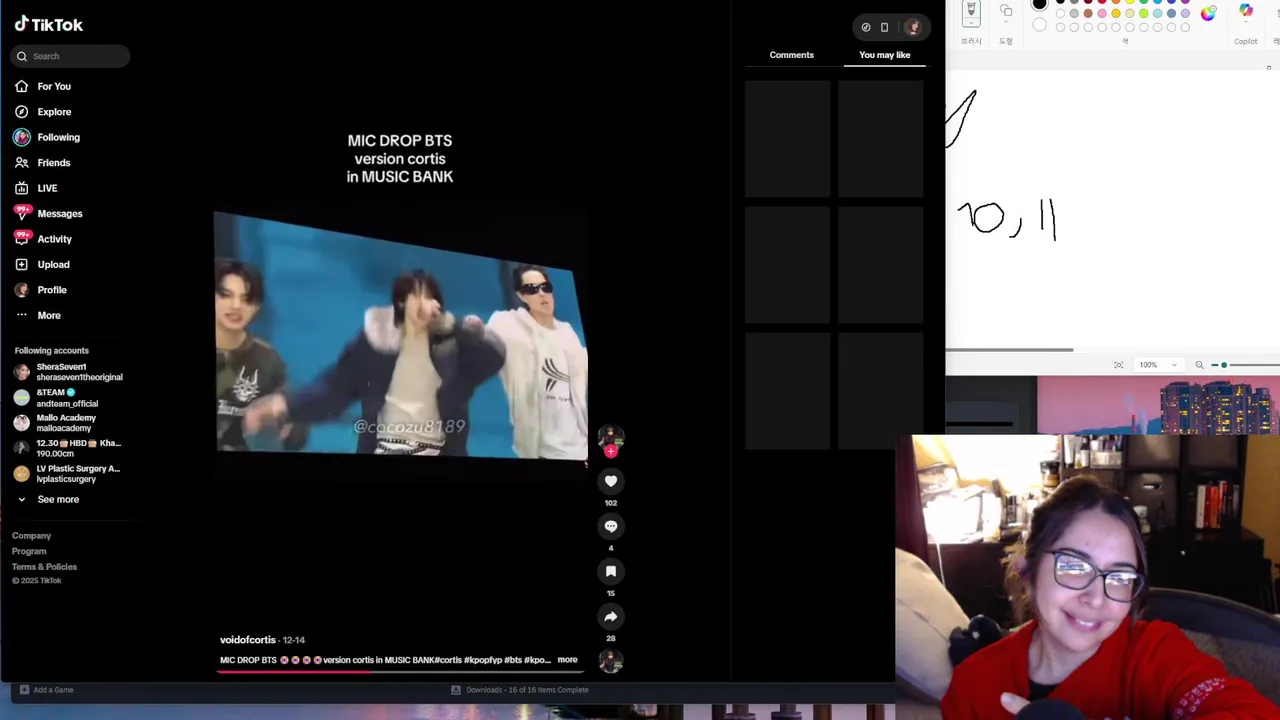This screenshot has width=1280, height=720.
Task: Open the Shapes gallery in Paint
Action: [1006, 12]
